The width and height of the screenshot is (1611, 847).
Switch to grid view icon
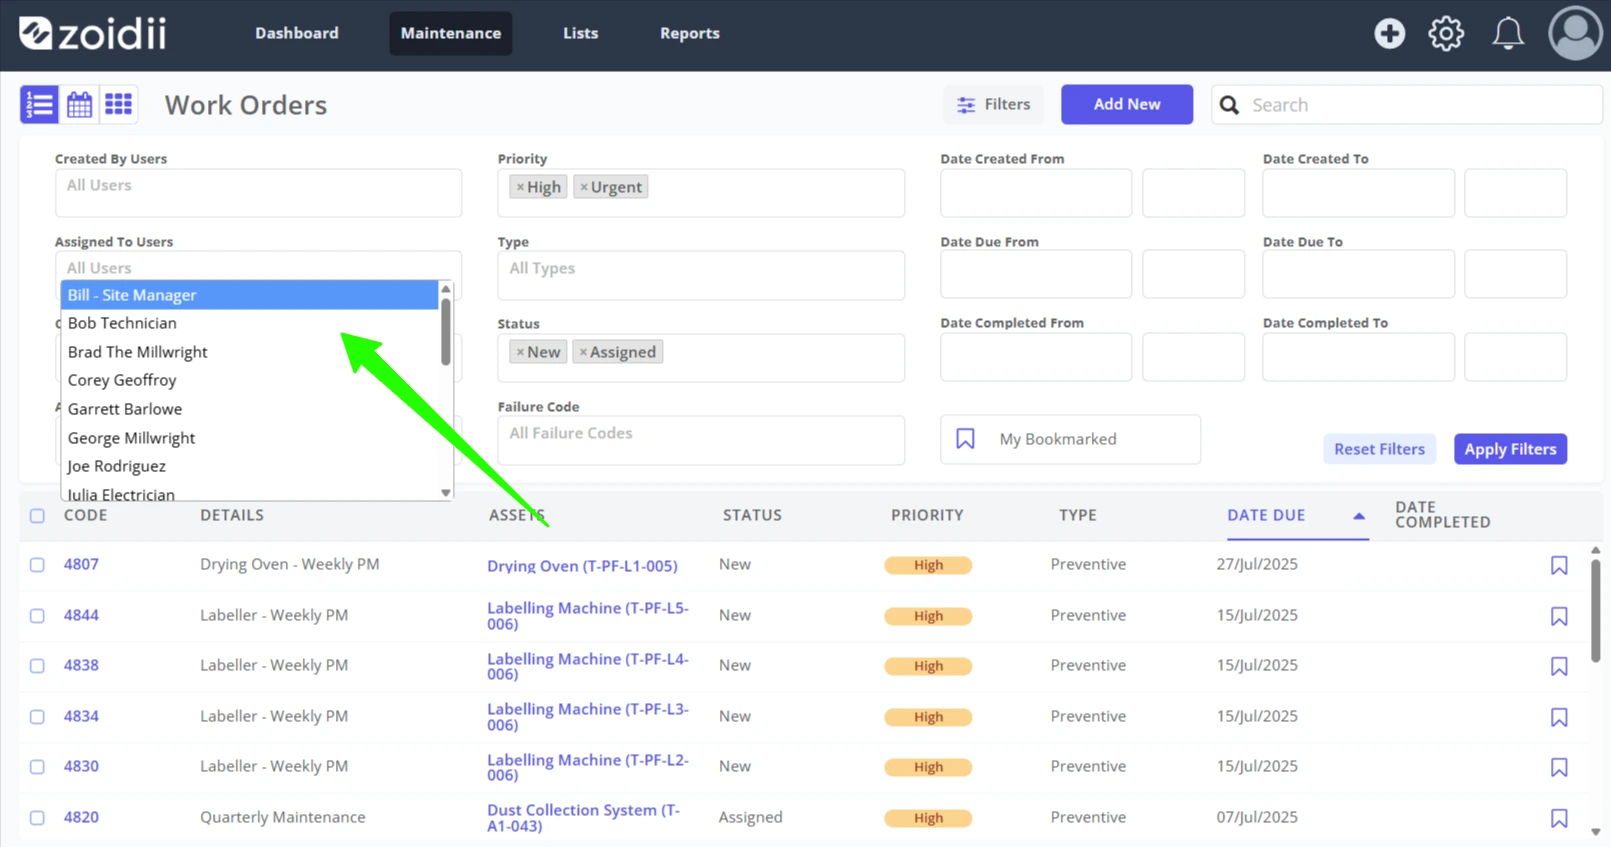[119, 104]
